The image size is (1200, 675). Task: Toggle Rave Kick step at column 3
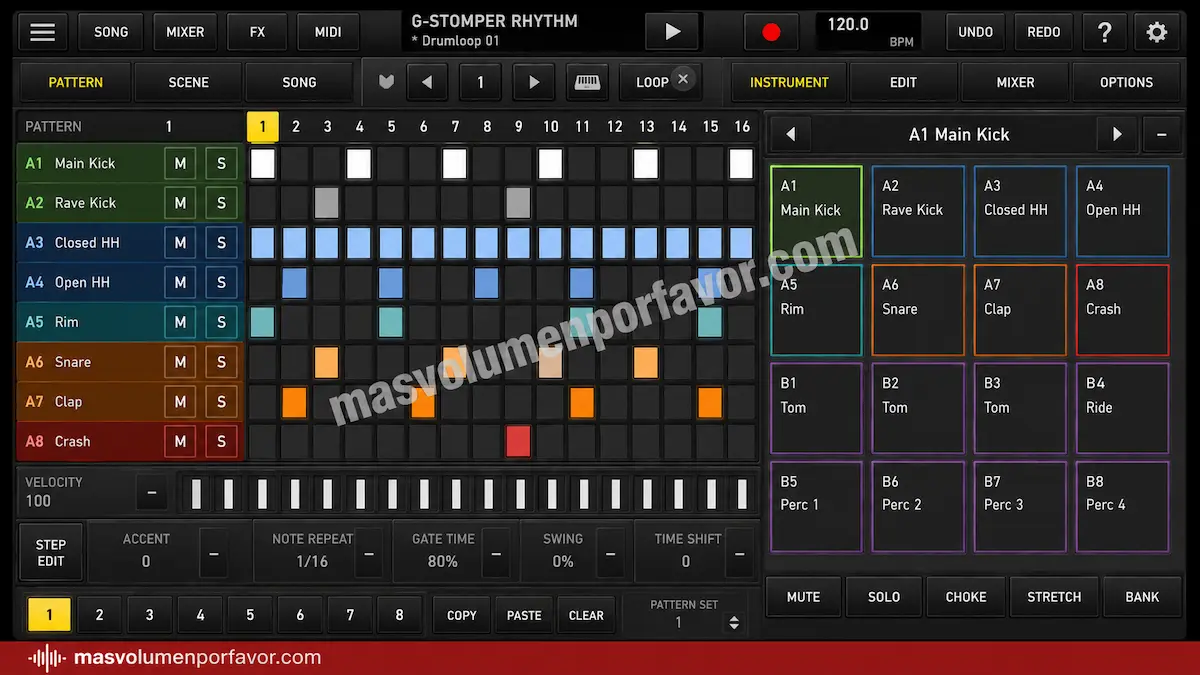327,203
